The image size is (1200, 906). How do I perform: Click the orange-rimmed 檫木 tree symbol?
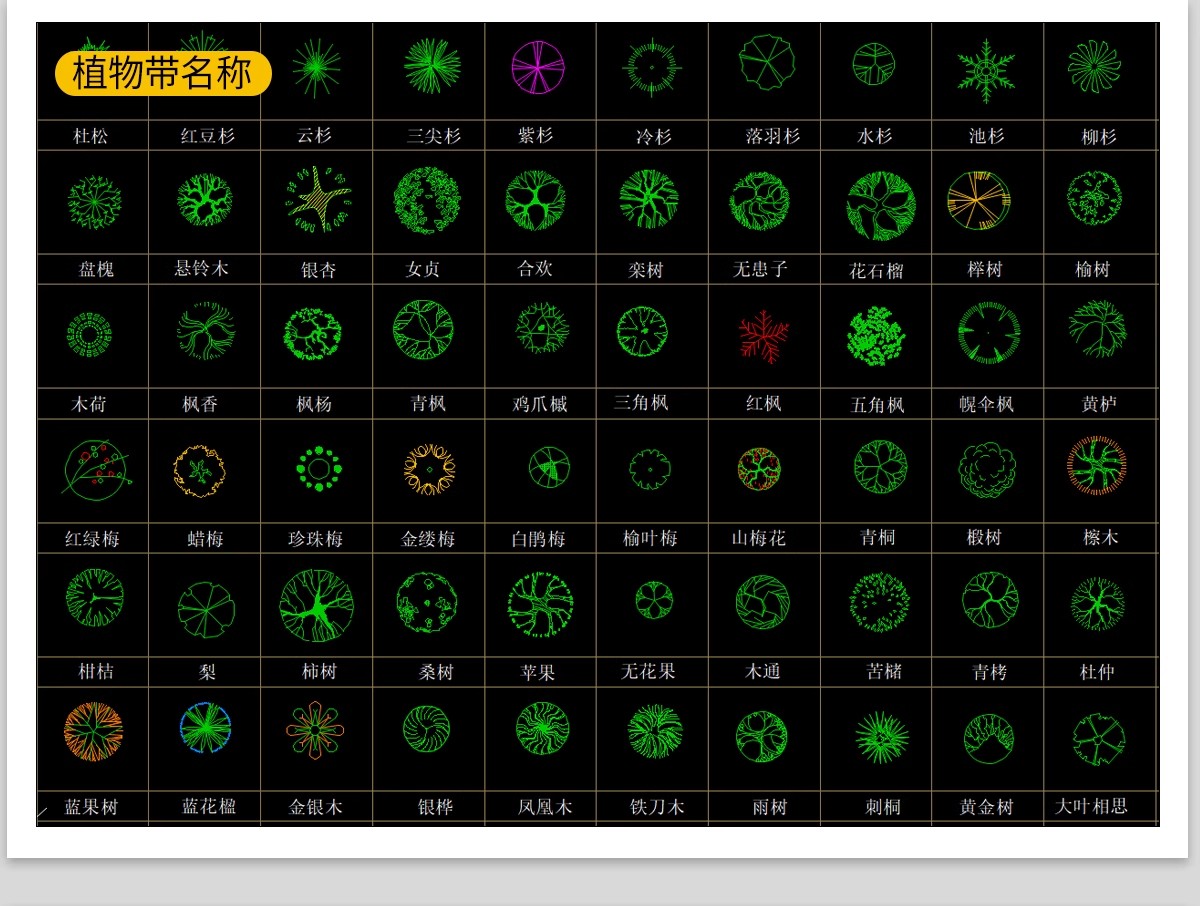[1096, 465]
